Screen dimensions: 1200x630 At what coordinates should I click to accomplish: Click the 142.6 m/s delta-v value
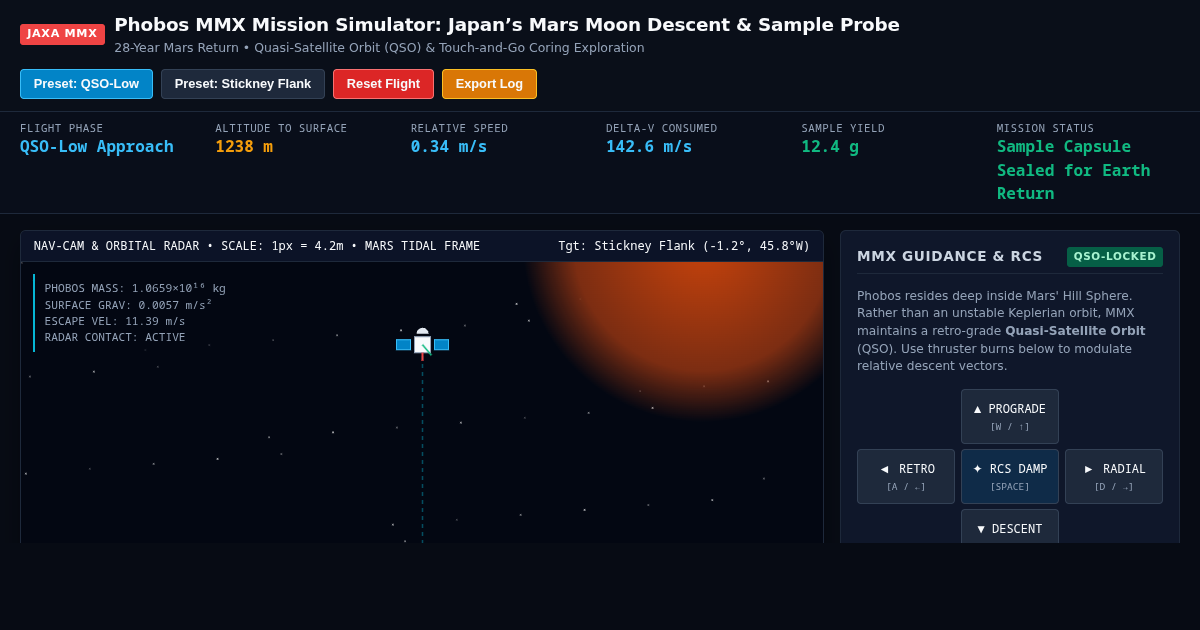[x=649, y=146]
